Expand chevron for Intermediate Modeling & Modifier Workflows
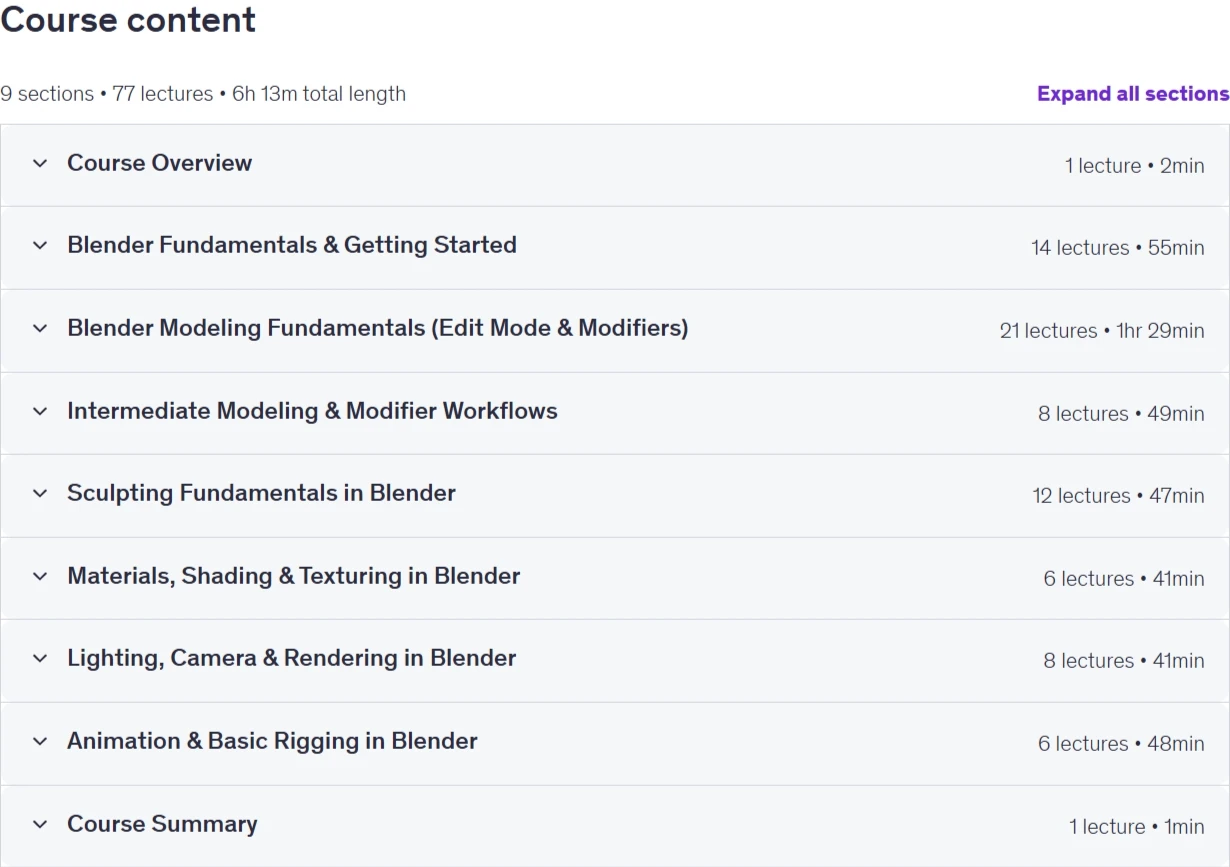The height and width of the screenshot is (867, 1230). click(x=40, y=411)
